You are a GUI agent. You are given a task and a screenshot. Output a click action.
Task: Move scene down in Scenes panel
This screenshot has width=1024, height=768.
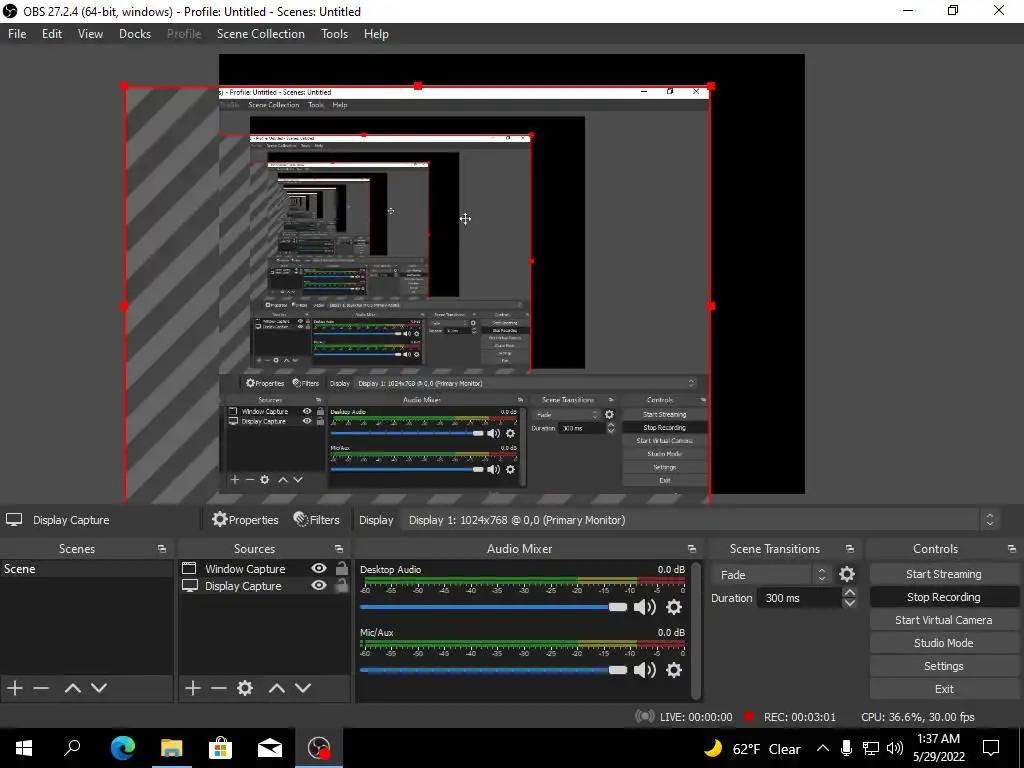[x=99, y=688]
